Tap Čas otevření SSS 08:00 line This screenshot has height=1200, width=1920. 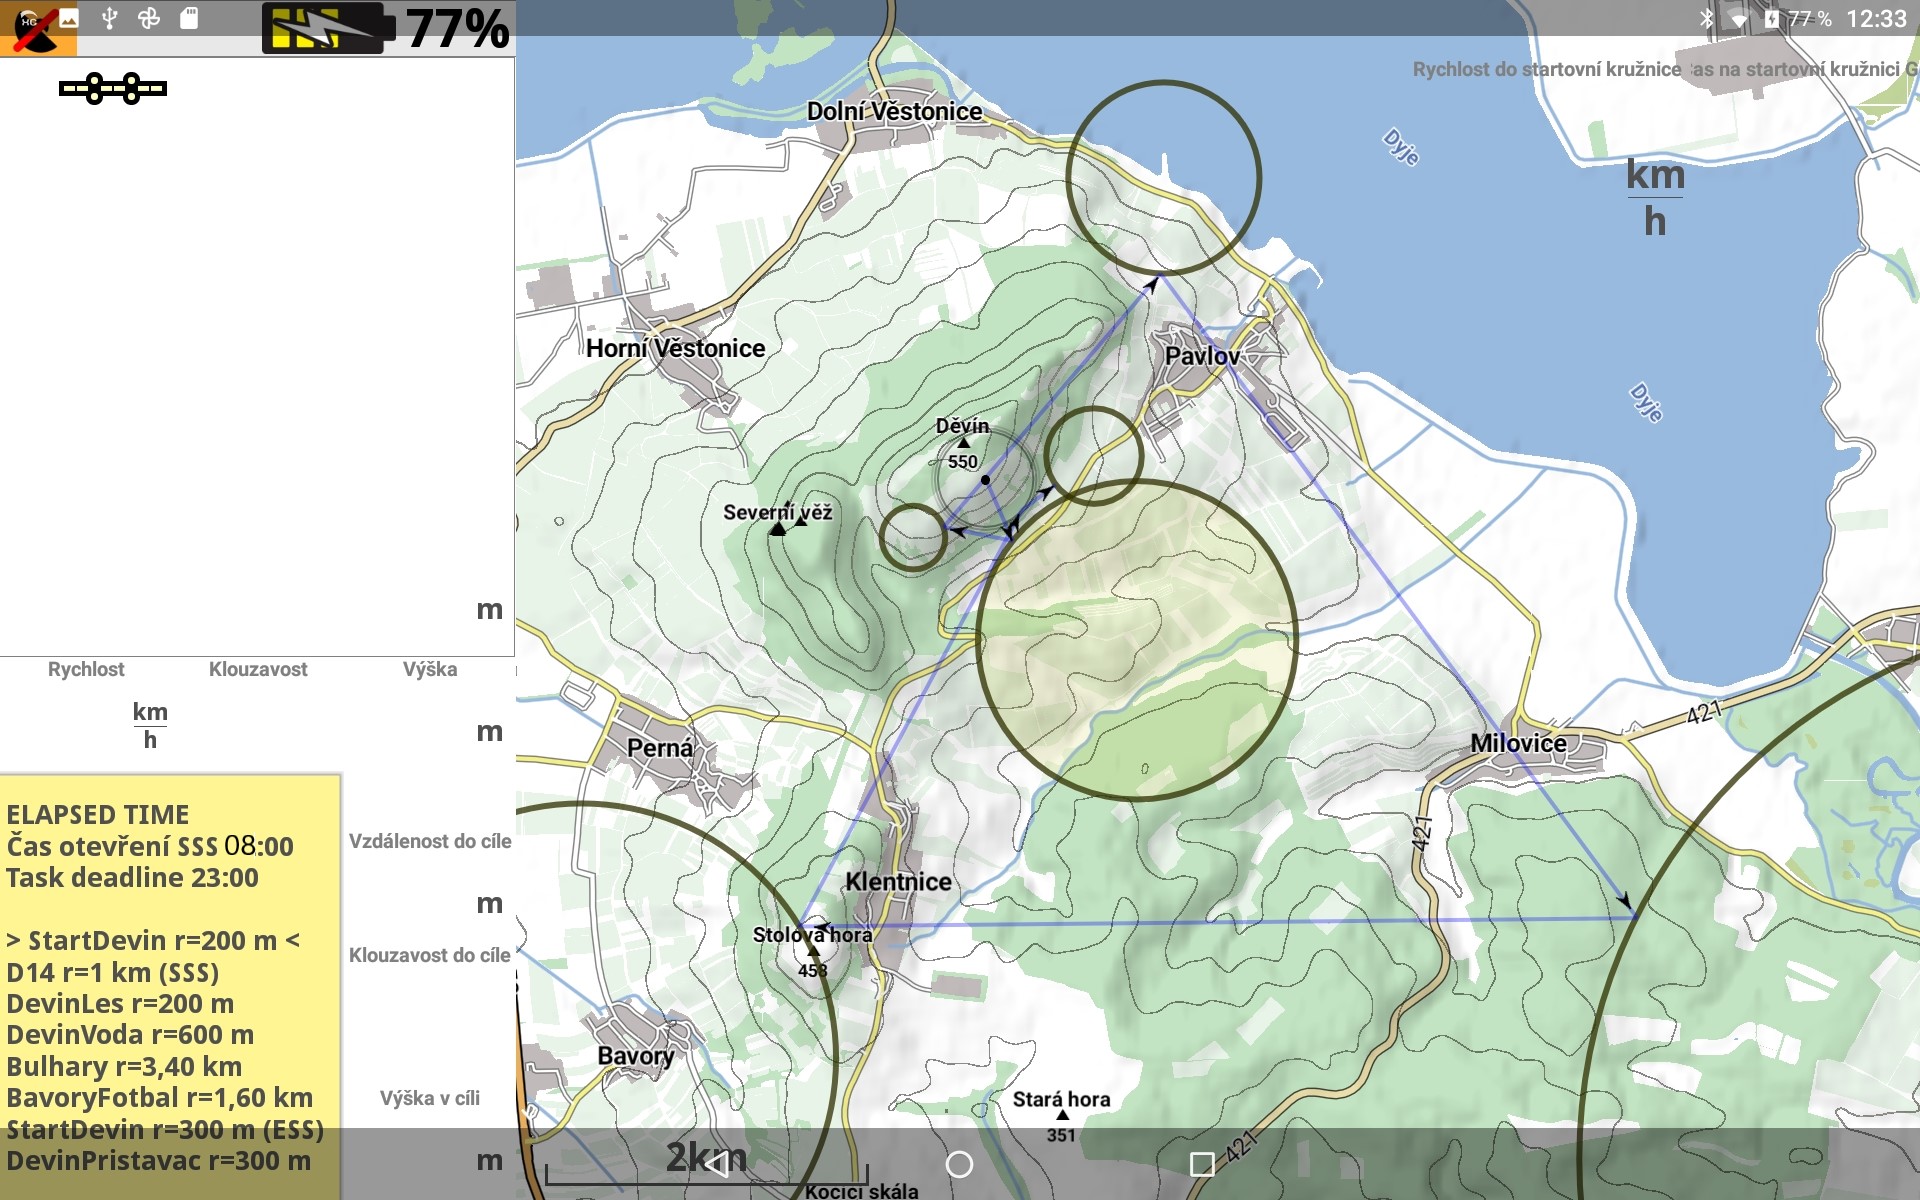pyautogui.click(x=150, y=846)
